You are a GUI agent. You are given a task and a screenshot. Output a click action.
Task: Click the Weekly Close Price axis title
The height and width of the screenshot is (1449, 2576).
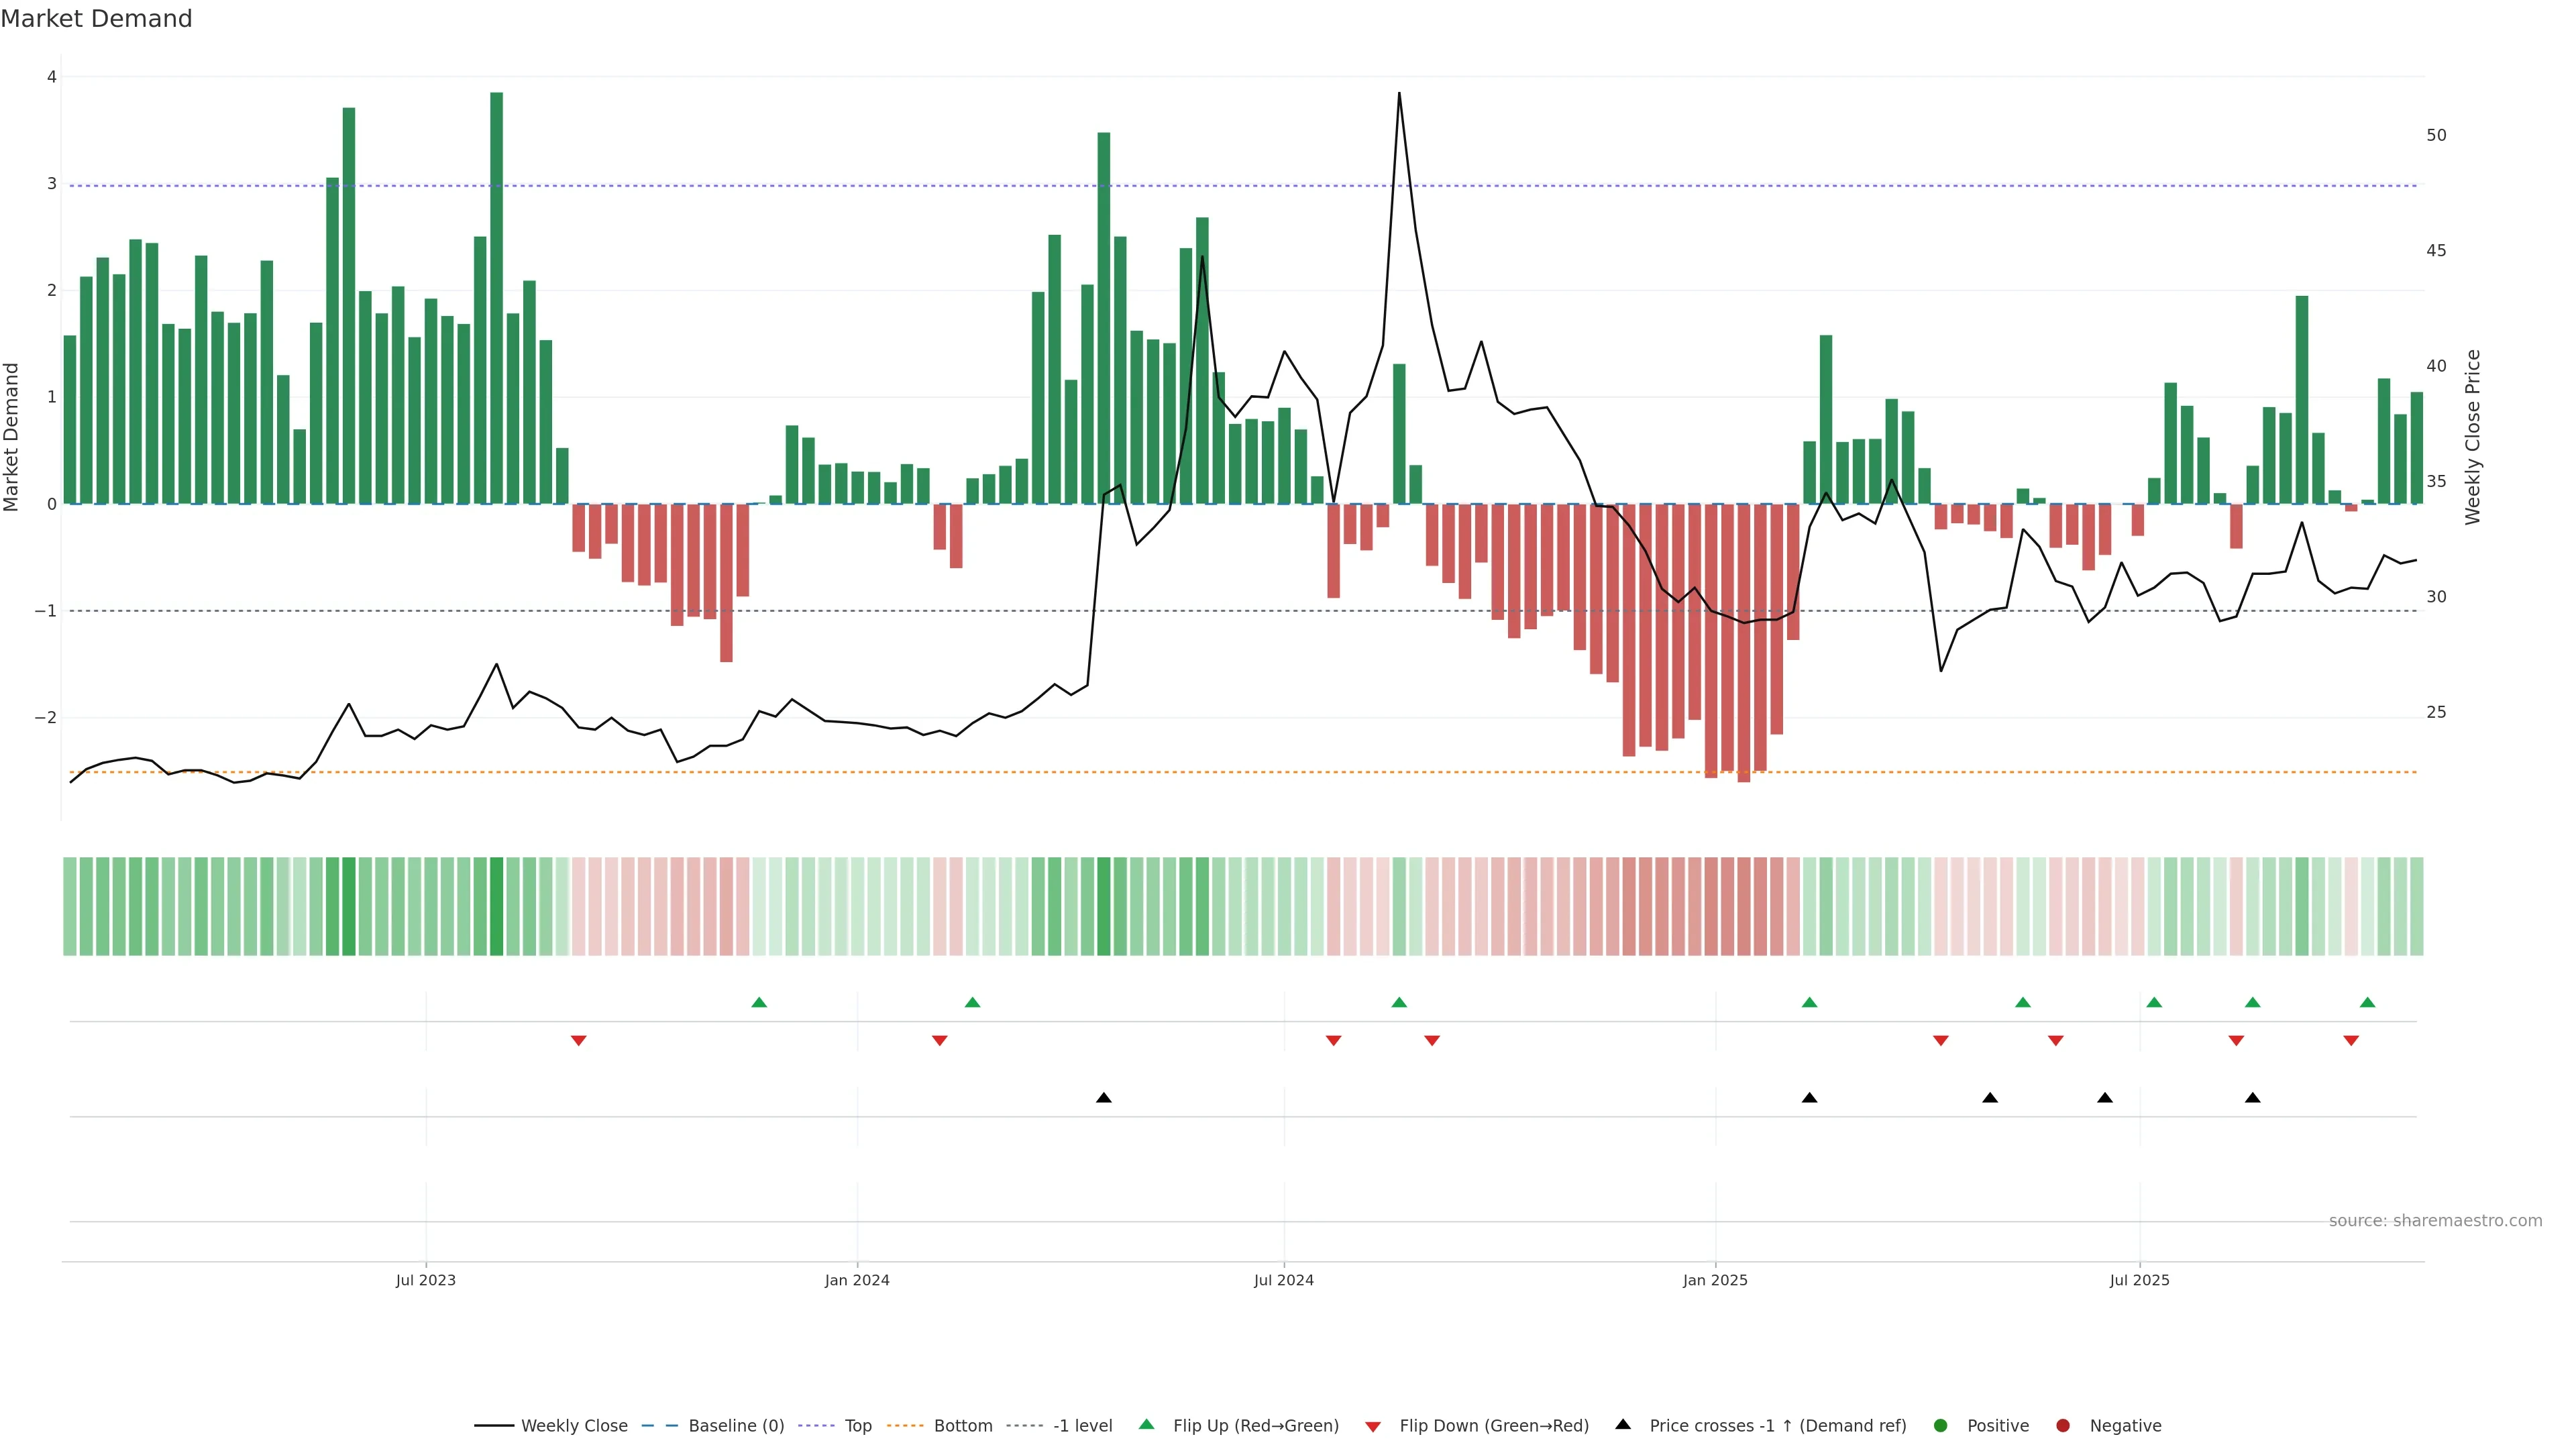click(x=2473, y=437)
